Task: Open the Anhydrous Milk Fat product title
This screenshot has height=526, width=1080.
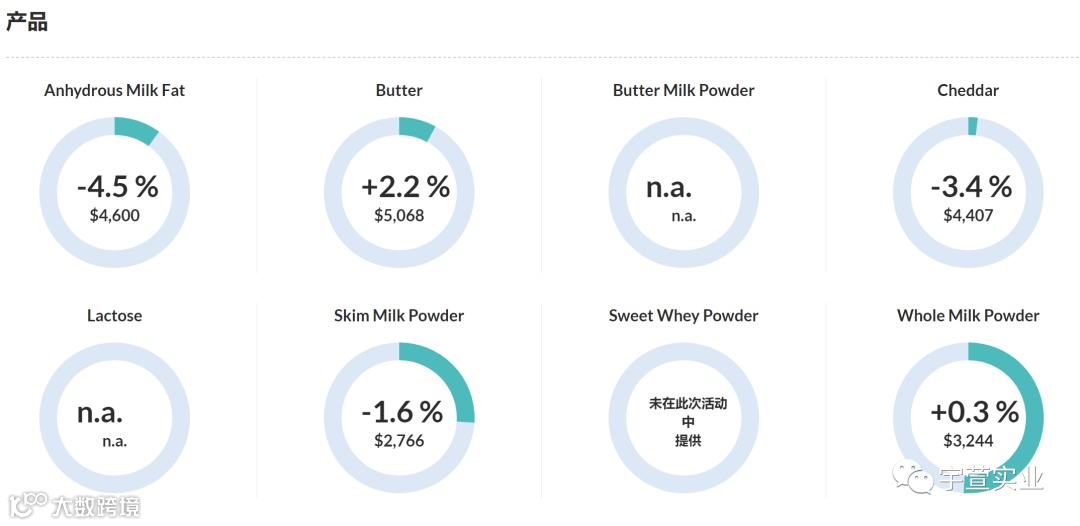Action: tap(114, 90)
